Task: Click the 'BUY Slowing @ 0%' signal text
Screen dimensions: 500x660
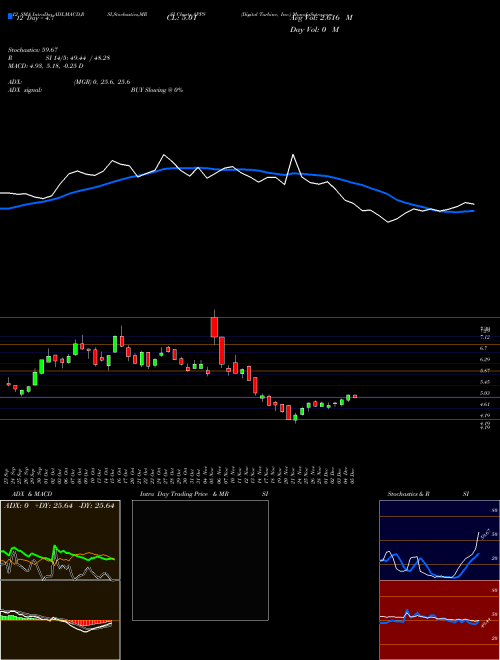Action: (x=157, y=90)
